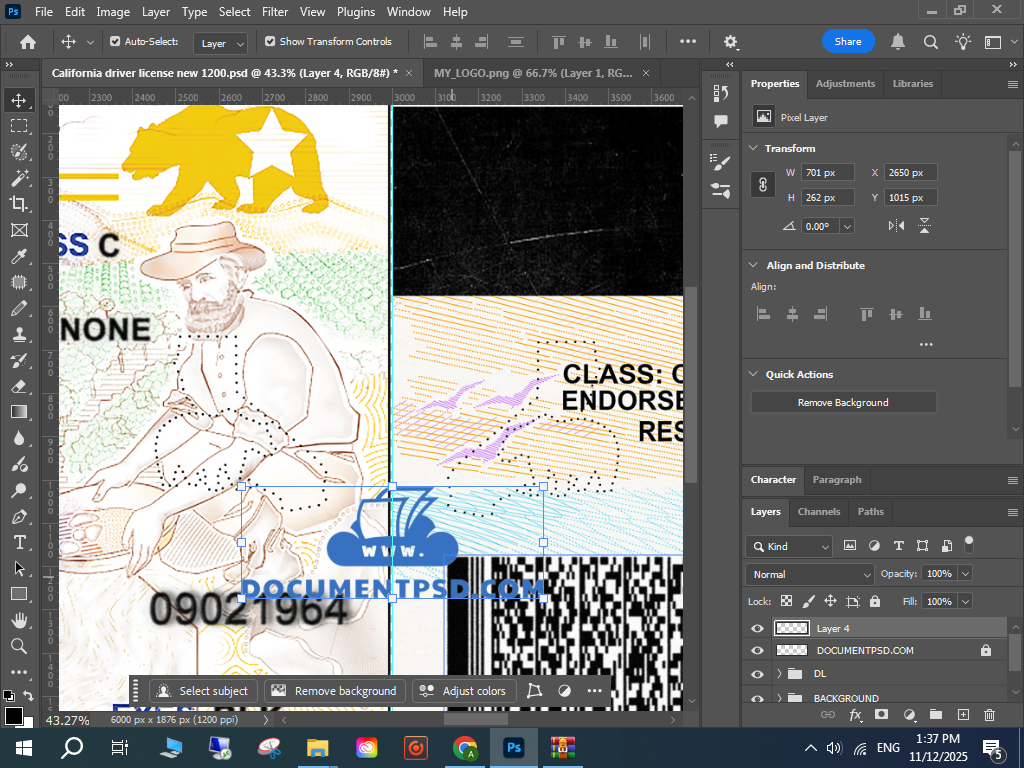This screenshot has height=768, width=1024.
Task: Open the Normal blend mode dropdown
Action: pos(810,574)
